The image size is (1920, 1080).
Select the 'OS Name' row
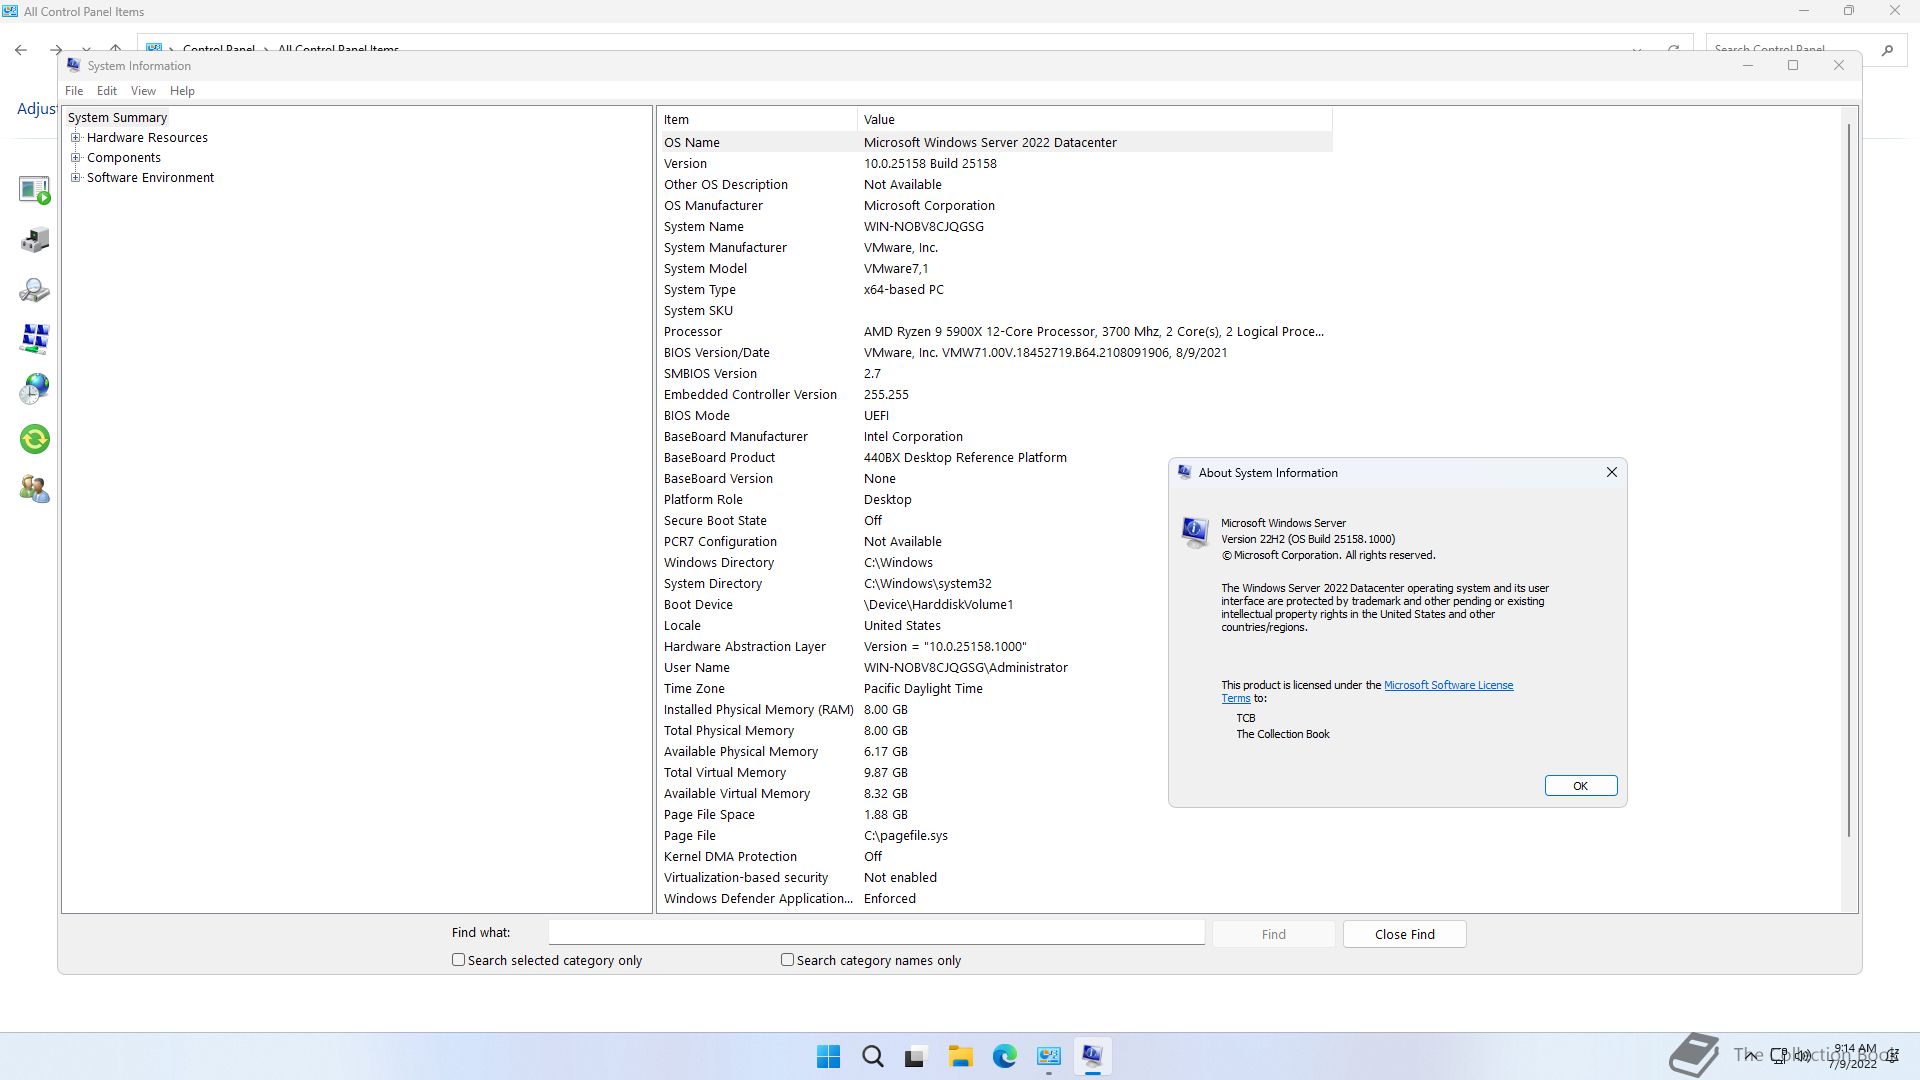[996, 142]
